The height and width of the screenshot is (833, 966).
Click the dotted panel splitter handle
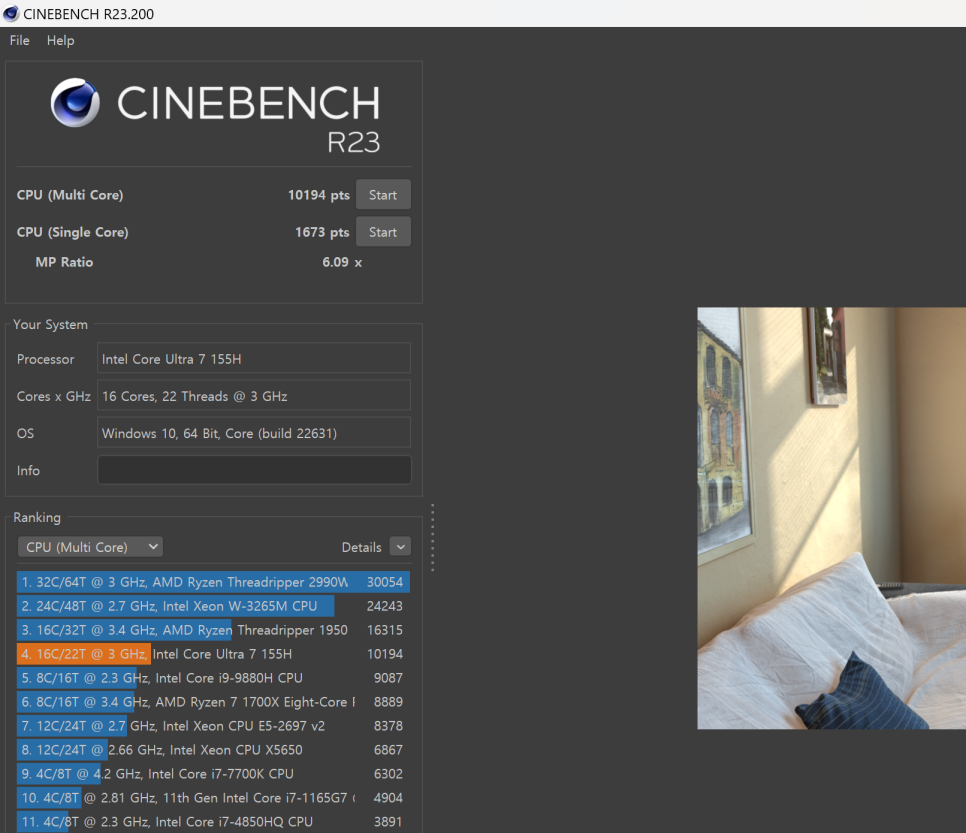(x=432, y=537)
